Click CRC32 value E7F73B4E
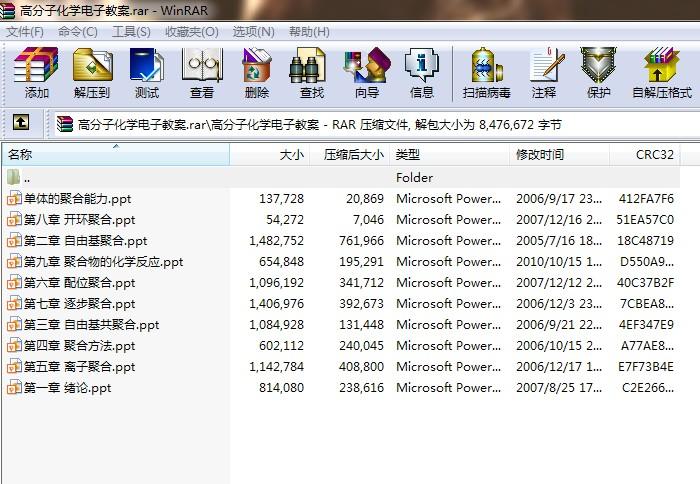700x484 pixels. pyautogui.click(x=646, y=366)
